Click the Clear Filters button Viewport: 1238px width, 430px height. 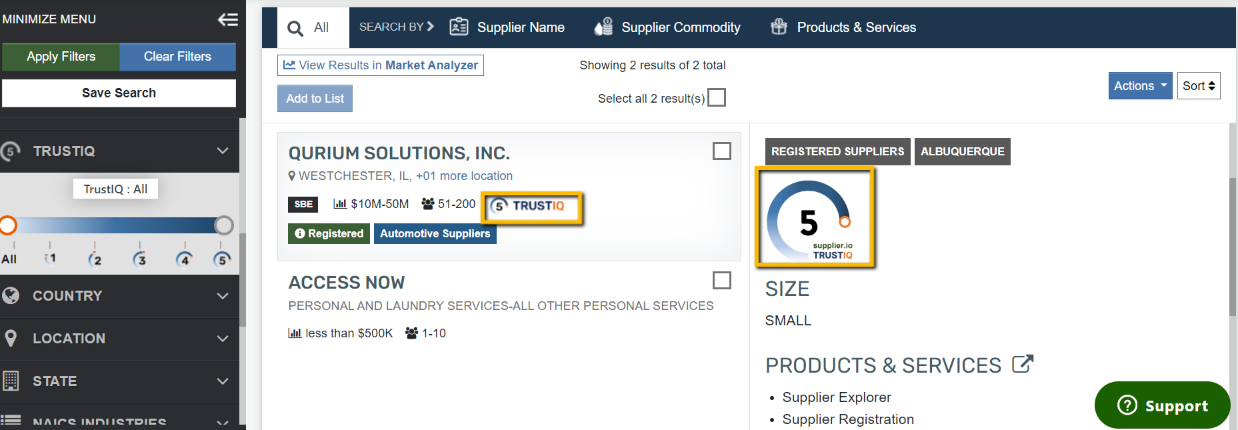tap(178, 57)
